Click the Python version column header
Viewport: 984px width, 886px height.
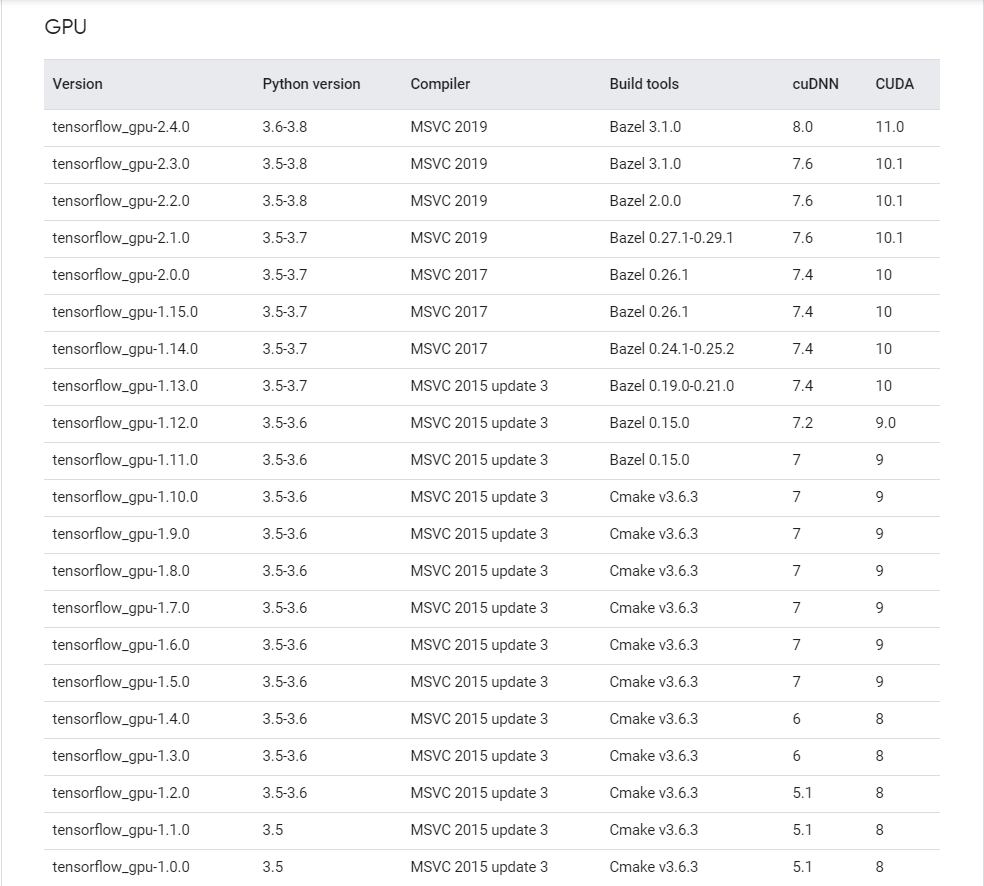pyautogui.click(x=311, y=84)
